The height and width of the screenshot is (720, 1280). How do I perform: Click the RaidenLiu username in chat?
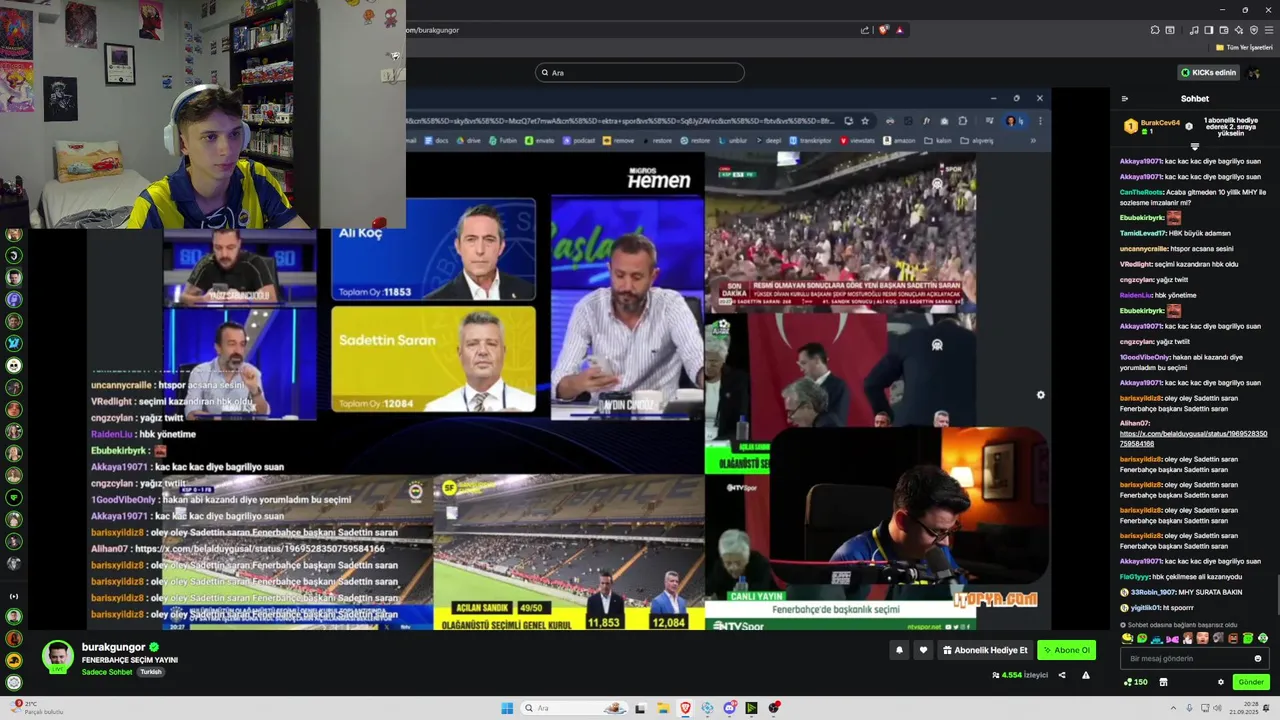tap(1136, 295)
